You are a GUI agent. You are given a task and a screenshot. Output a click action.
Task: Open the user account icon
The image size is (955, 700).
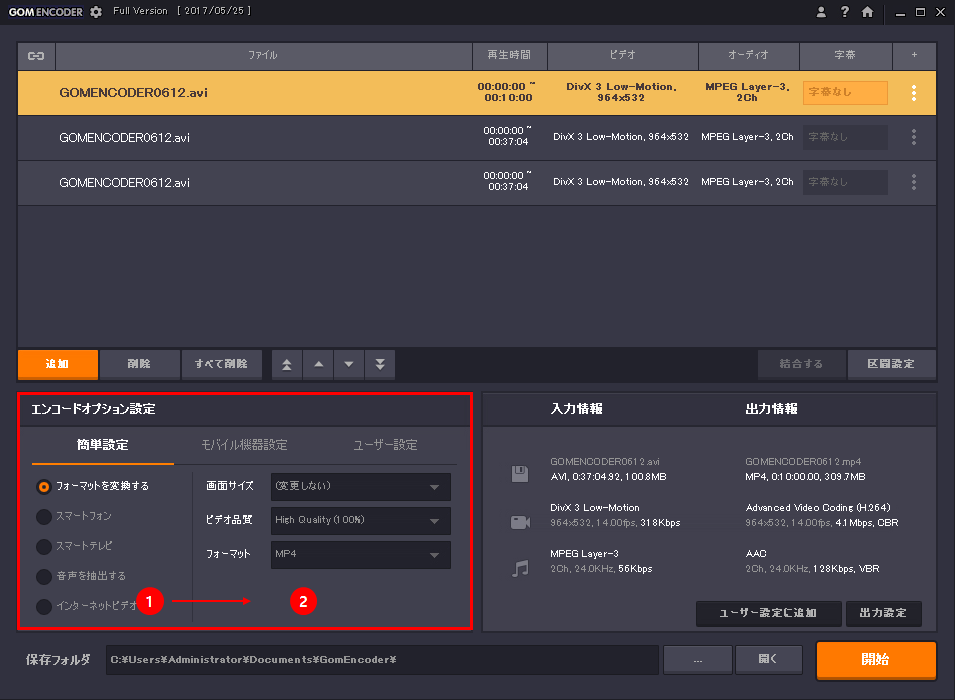click(821, 12)
